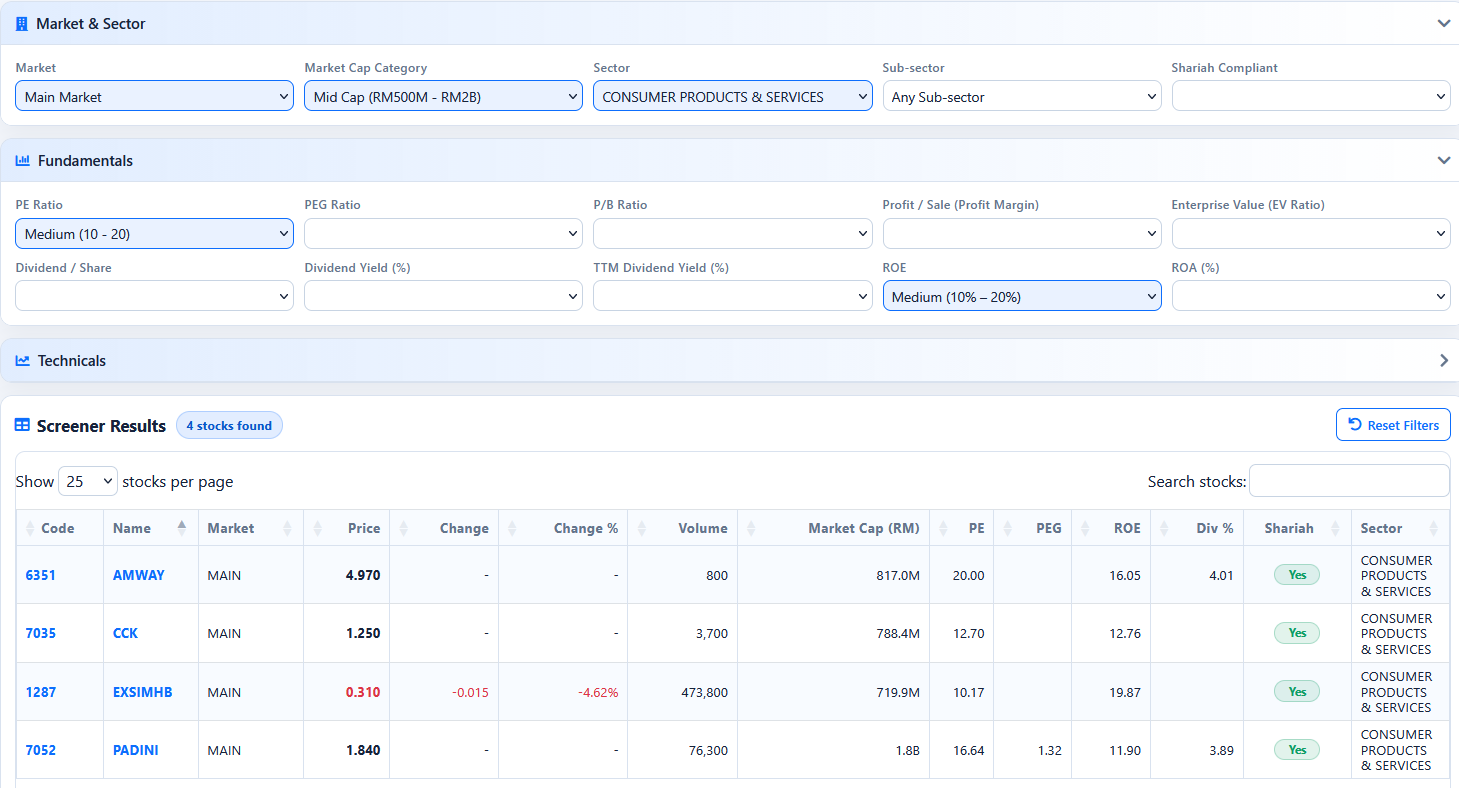Open the Sub-sector dropdown
Viewport: 1459px width, 788px height.
coord(1021,95)
